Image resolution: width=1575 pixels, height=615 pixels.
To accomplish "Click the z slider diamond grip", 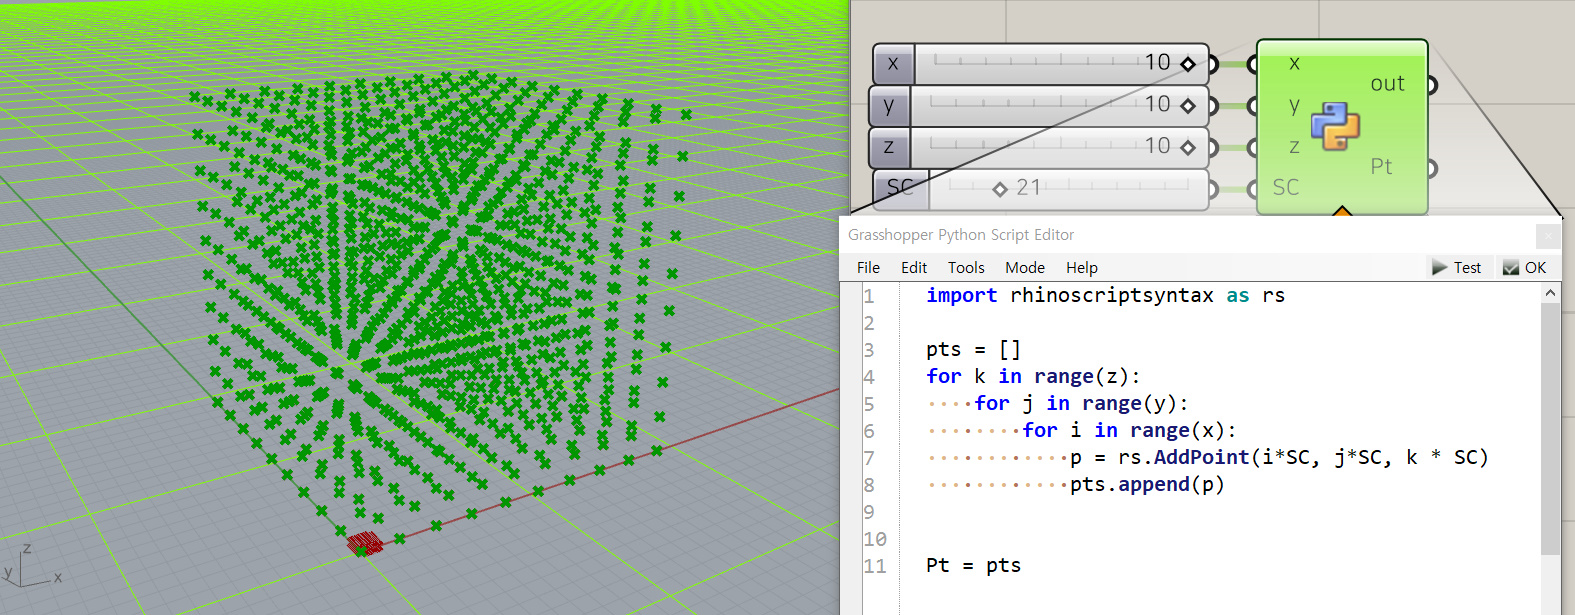I will pyautogui.click(x=1188, y=147).
